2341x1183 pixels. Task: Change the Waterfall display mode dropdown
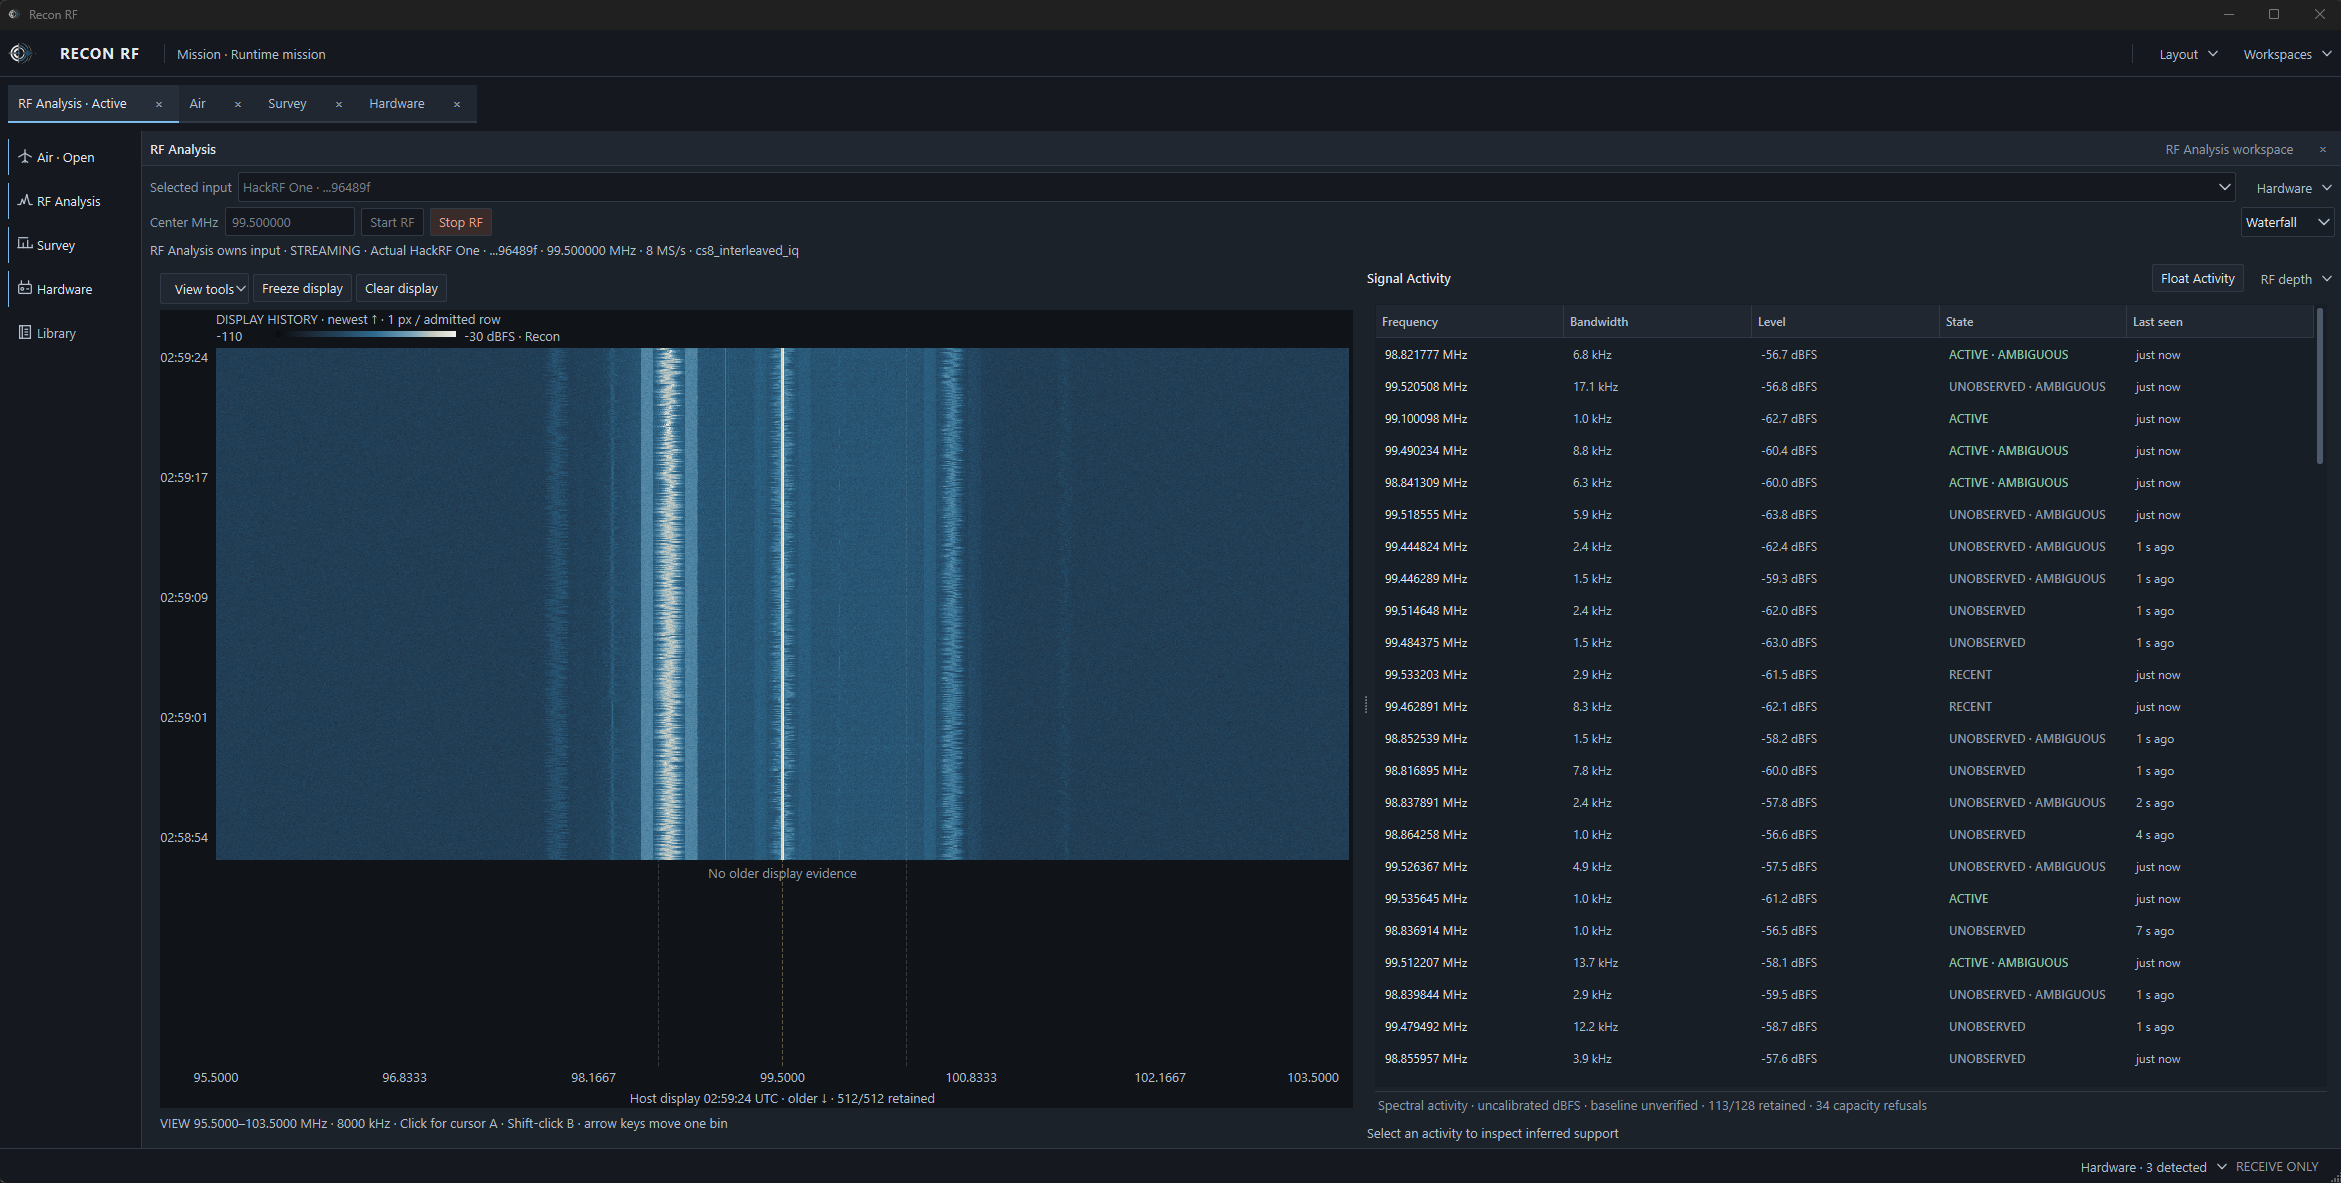click(x=2288, y=222)
